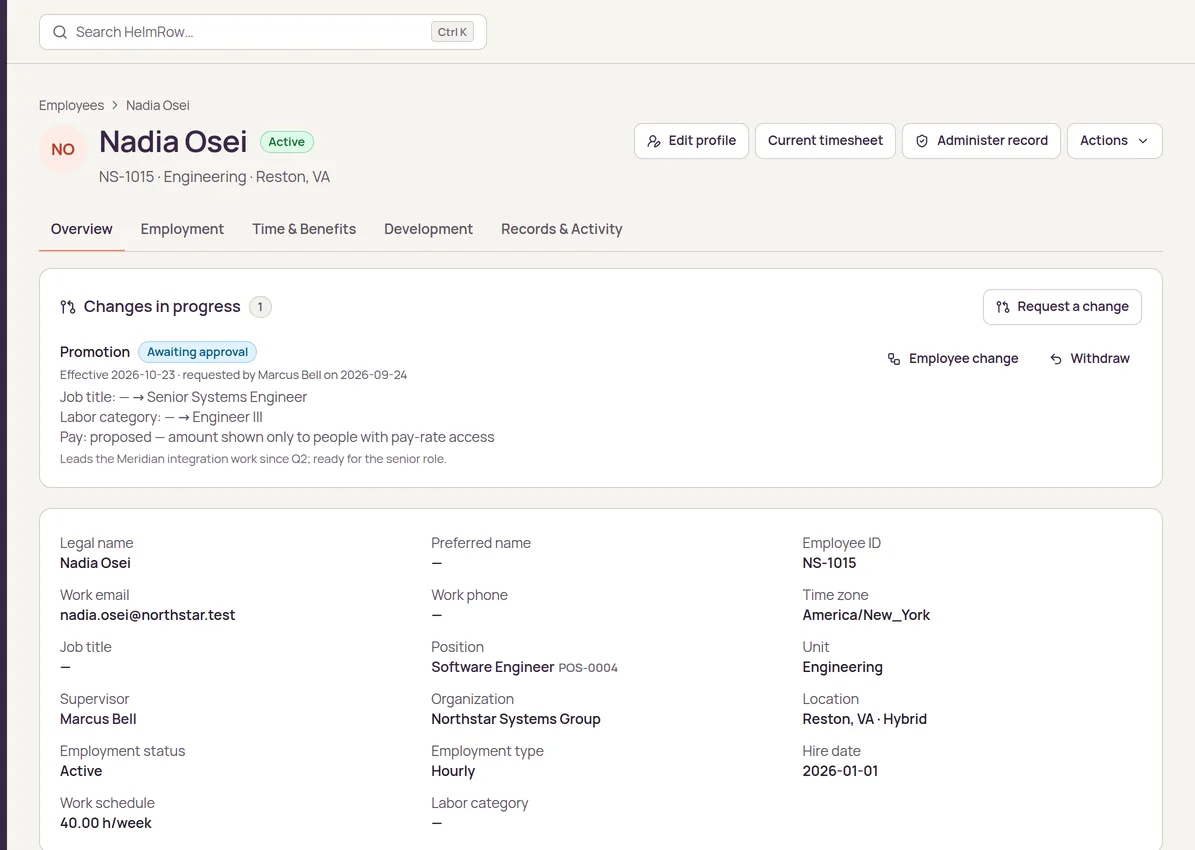The width and height of the screenshot is (1195, 850).
Task: Click the Request a change button
Action: 1062,306
